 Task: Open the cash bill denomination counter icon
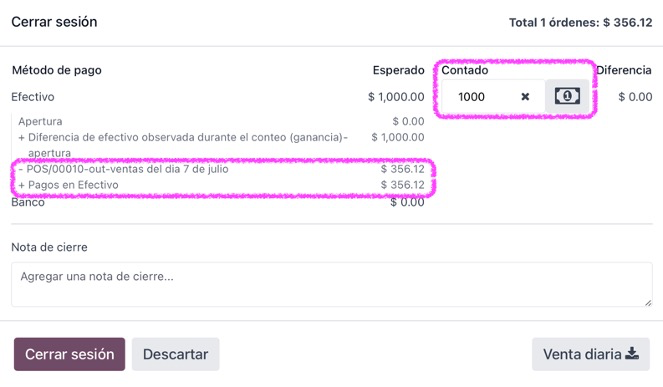point(567,96)
